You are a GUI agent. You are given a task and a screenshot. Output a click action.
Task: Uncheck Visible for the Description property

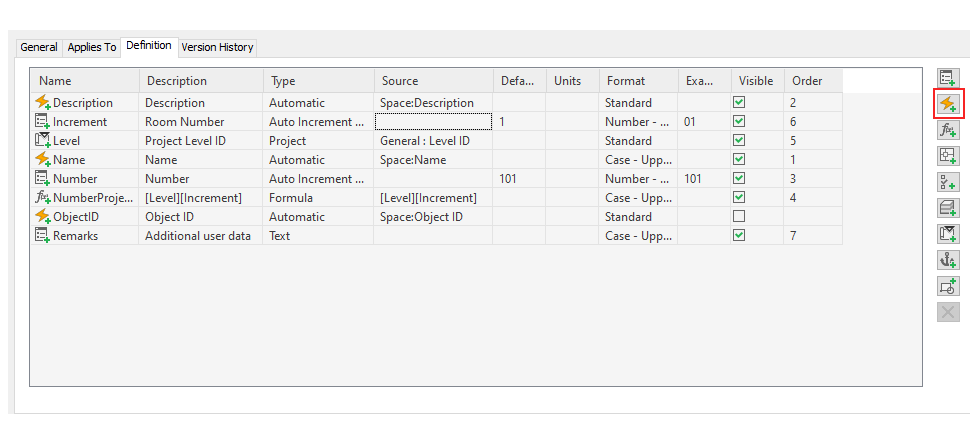click(x=739, y=103)
